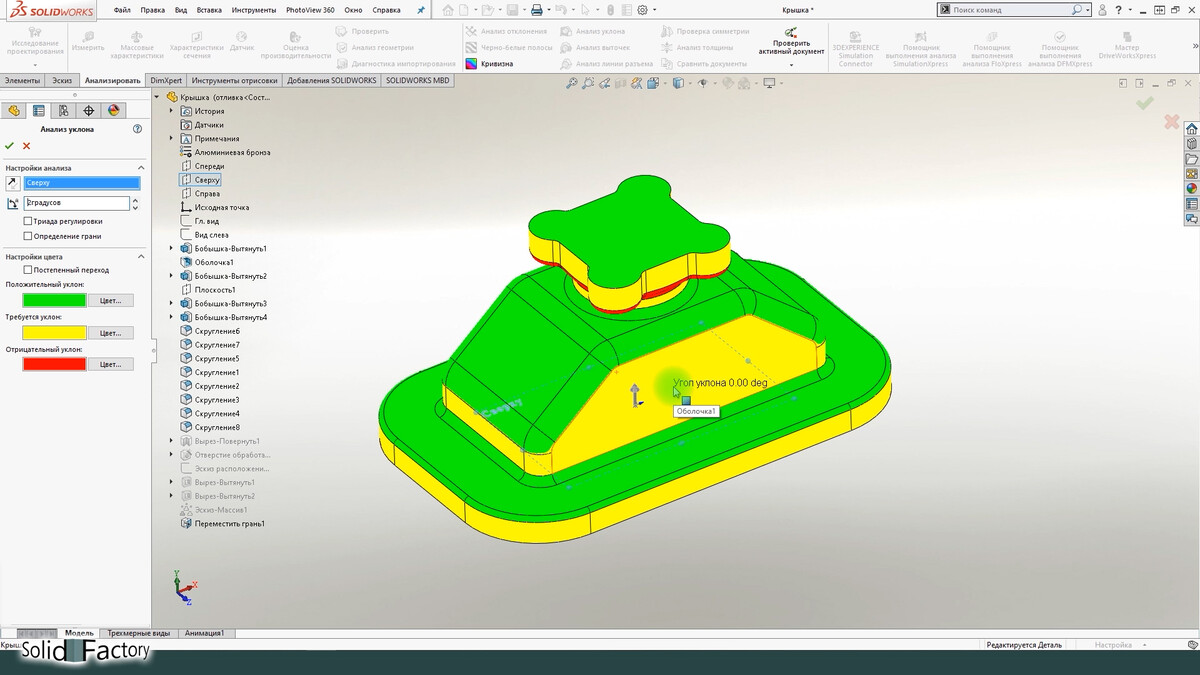Screen dimensions: 1200x675
Task: Click Цвет button for Положительный уклон
Action: [110, 300]
